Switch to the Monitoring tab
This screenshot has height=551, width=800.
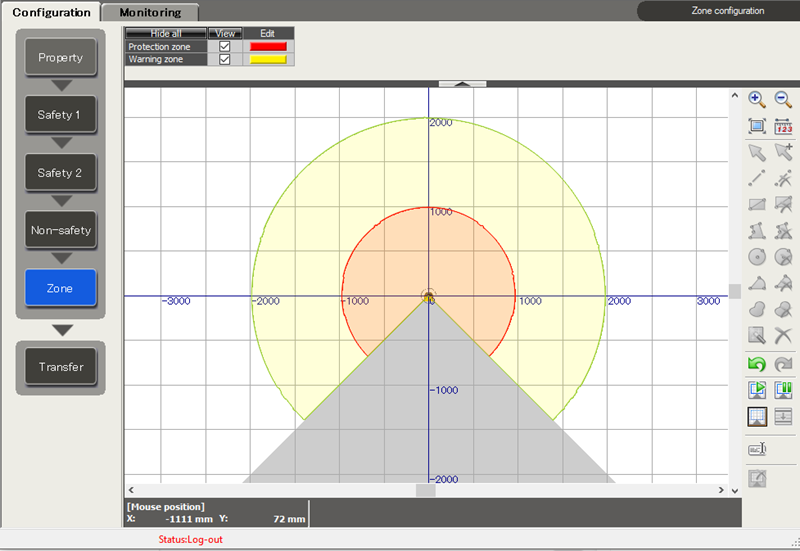[x=150, y=12]
